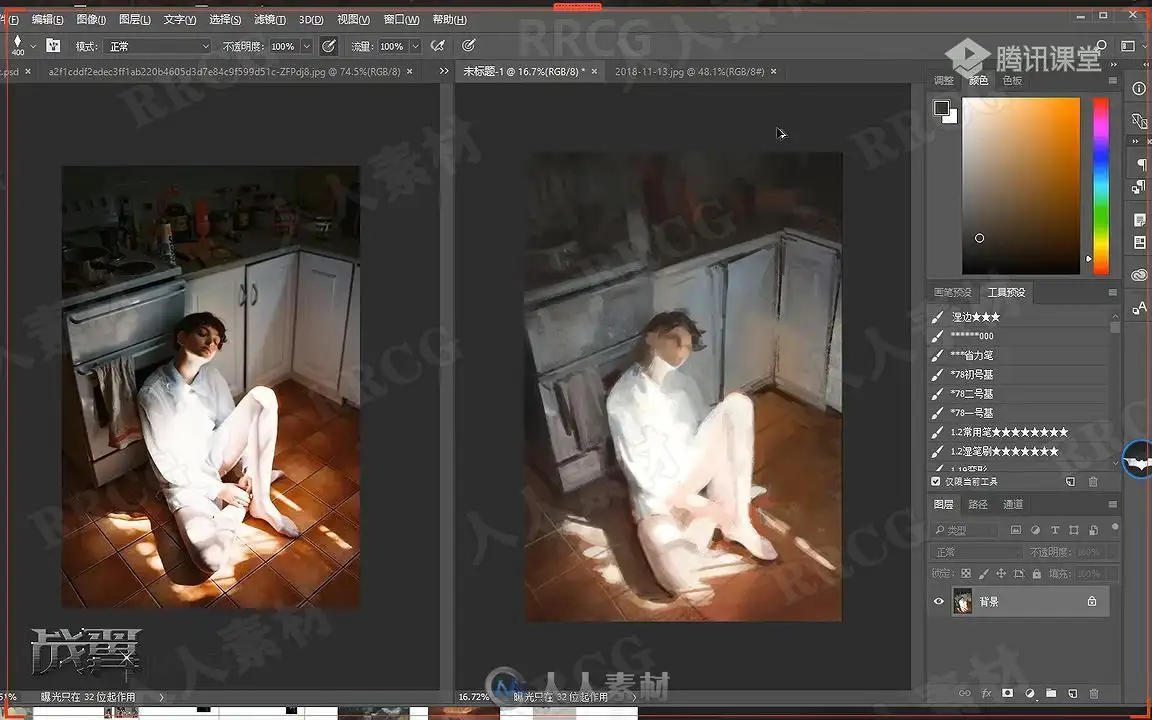Open the 选择(S) menu
Image resolution: width=1152 pixels, height=720 pixels.
point(225,20)
